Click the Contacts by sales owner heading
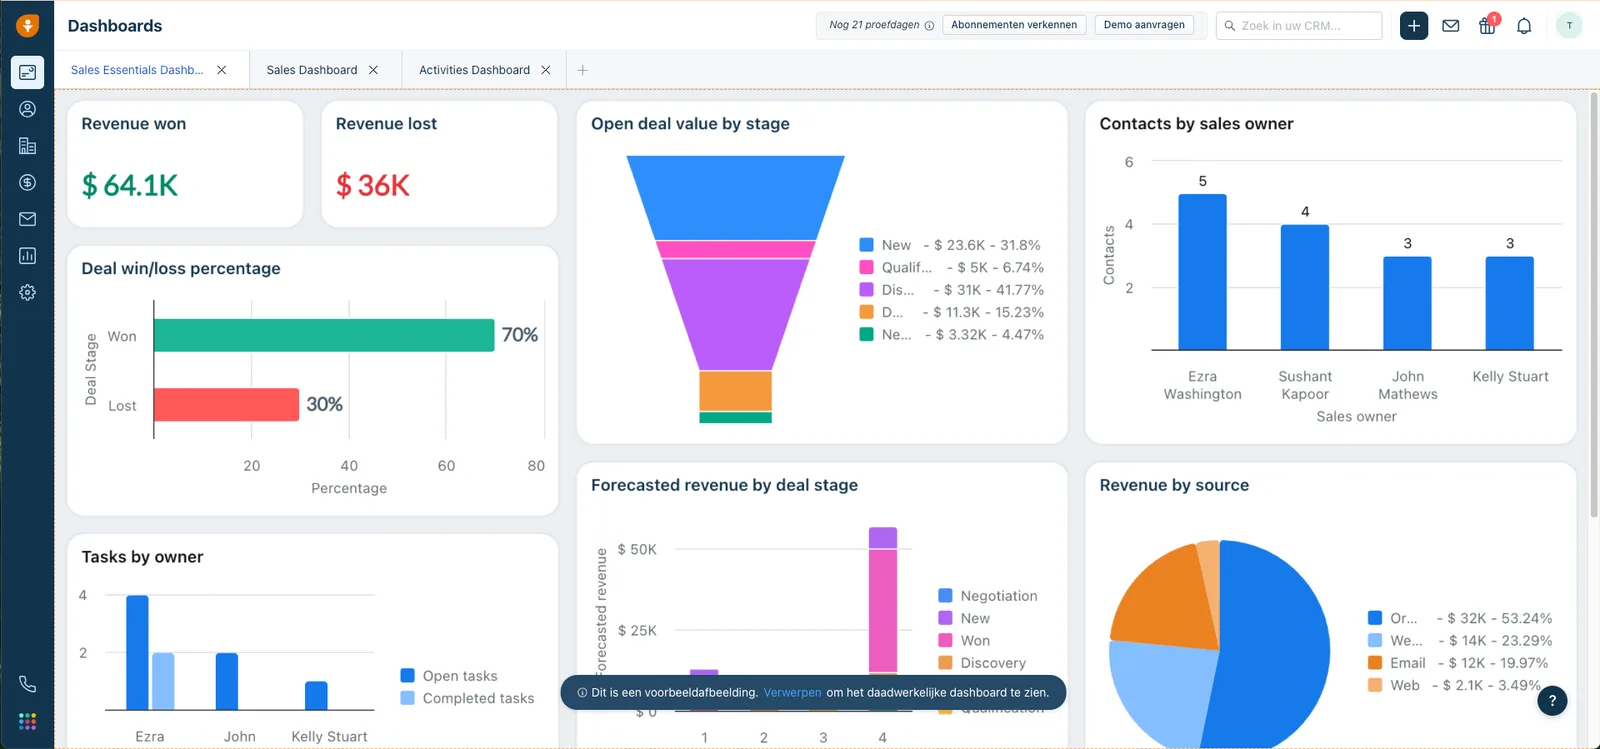The width and height of the screenshot is (1600, 749). (1196, 124)
